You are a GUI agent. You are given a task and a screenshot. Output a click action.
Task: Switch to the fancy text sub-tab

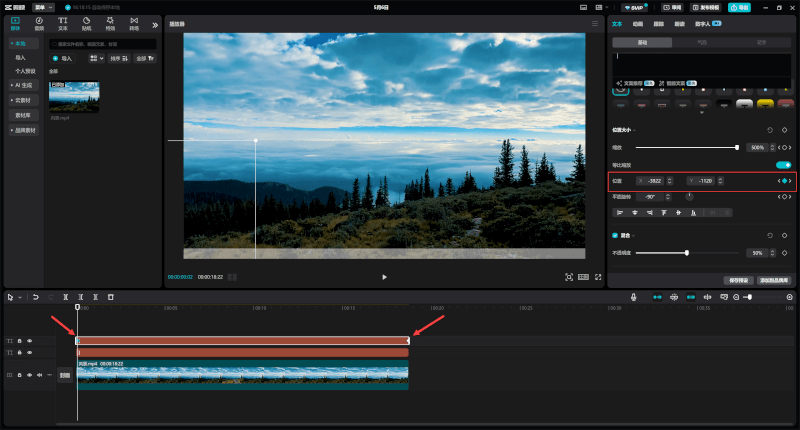click(761, 42)
